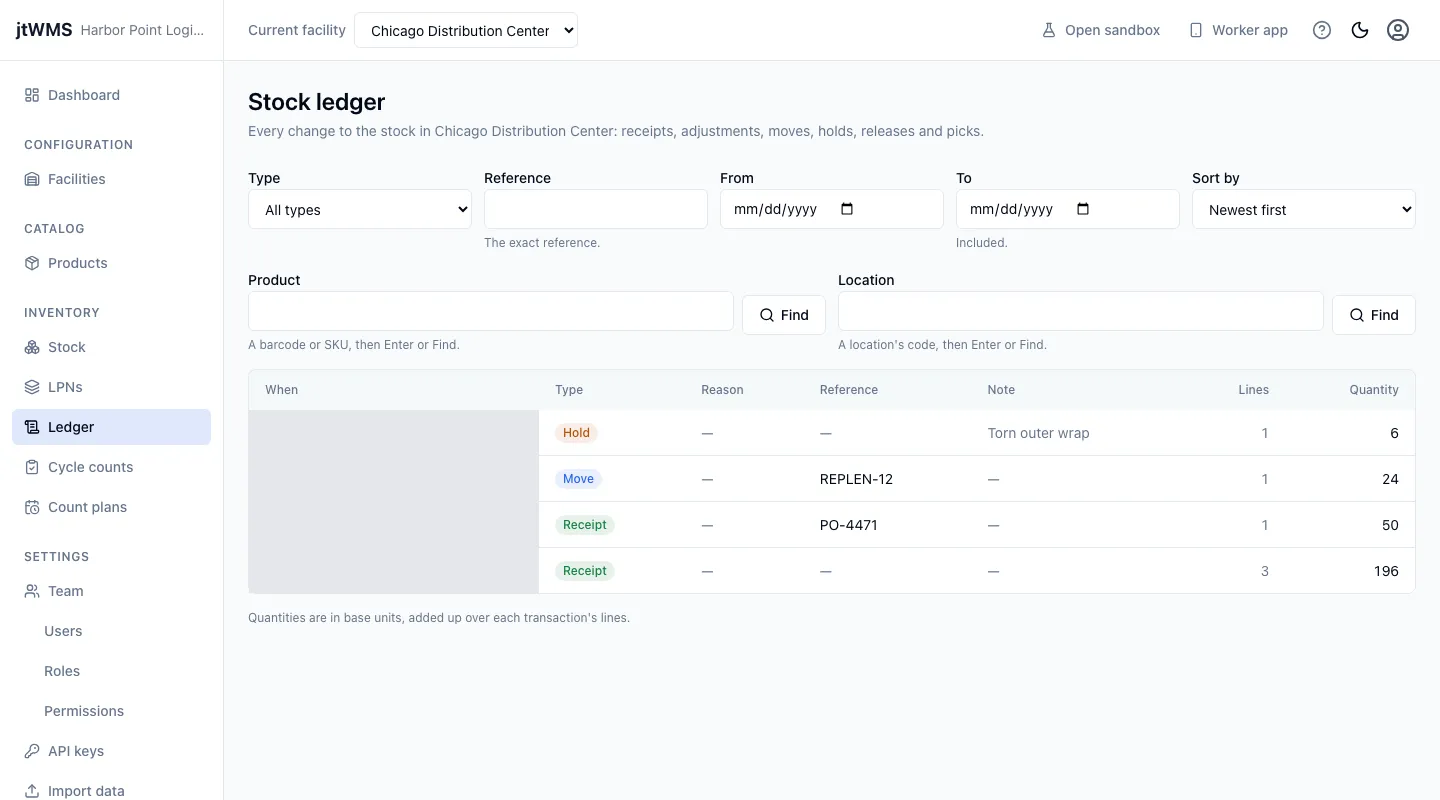The image size is (1440, 800).
Task: Click the Dashboard grid icon in sidebar
Action: click(x=32, y=95)
